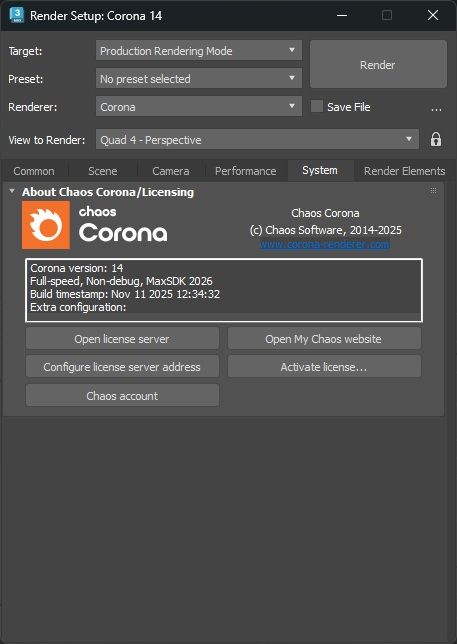The width and height of the screenshot is (457, 644).
Task: Click Configure license server address button
Action: [122, 367]
